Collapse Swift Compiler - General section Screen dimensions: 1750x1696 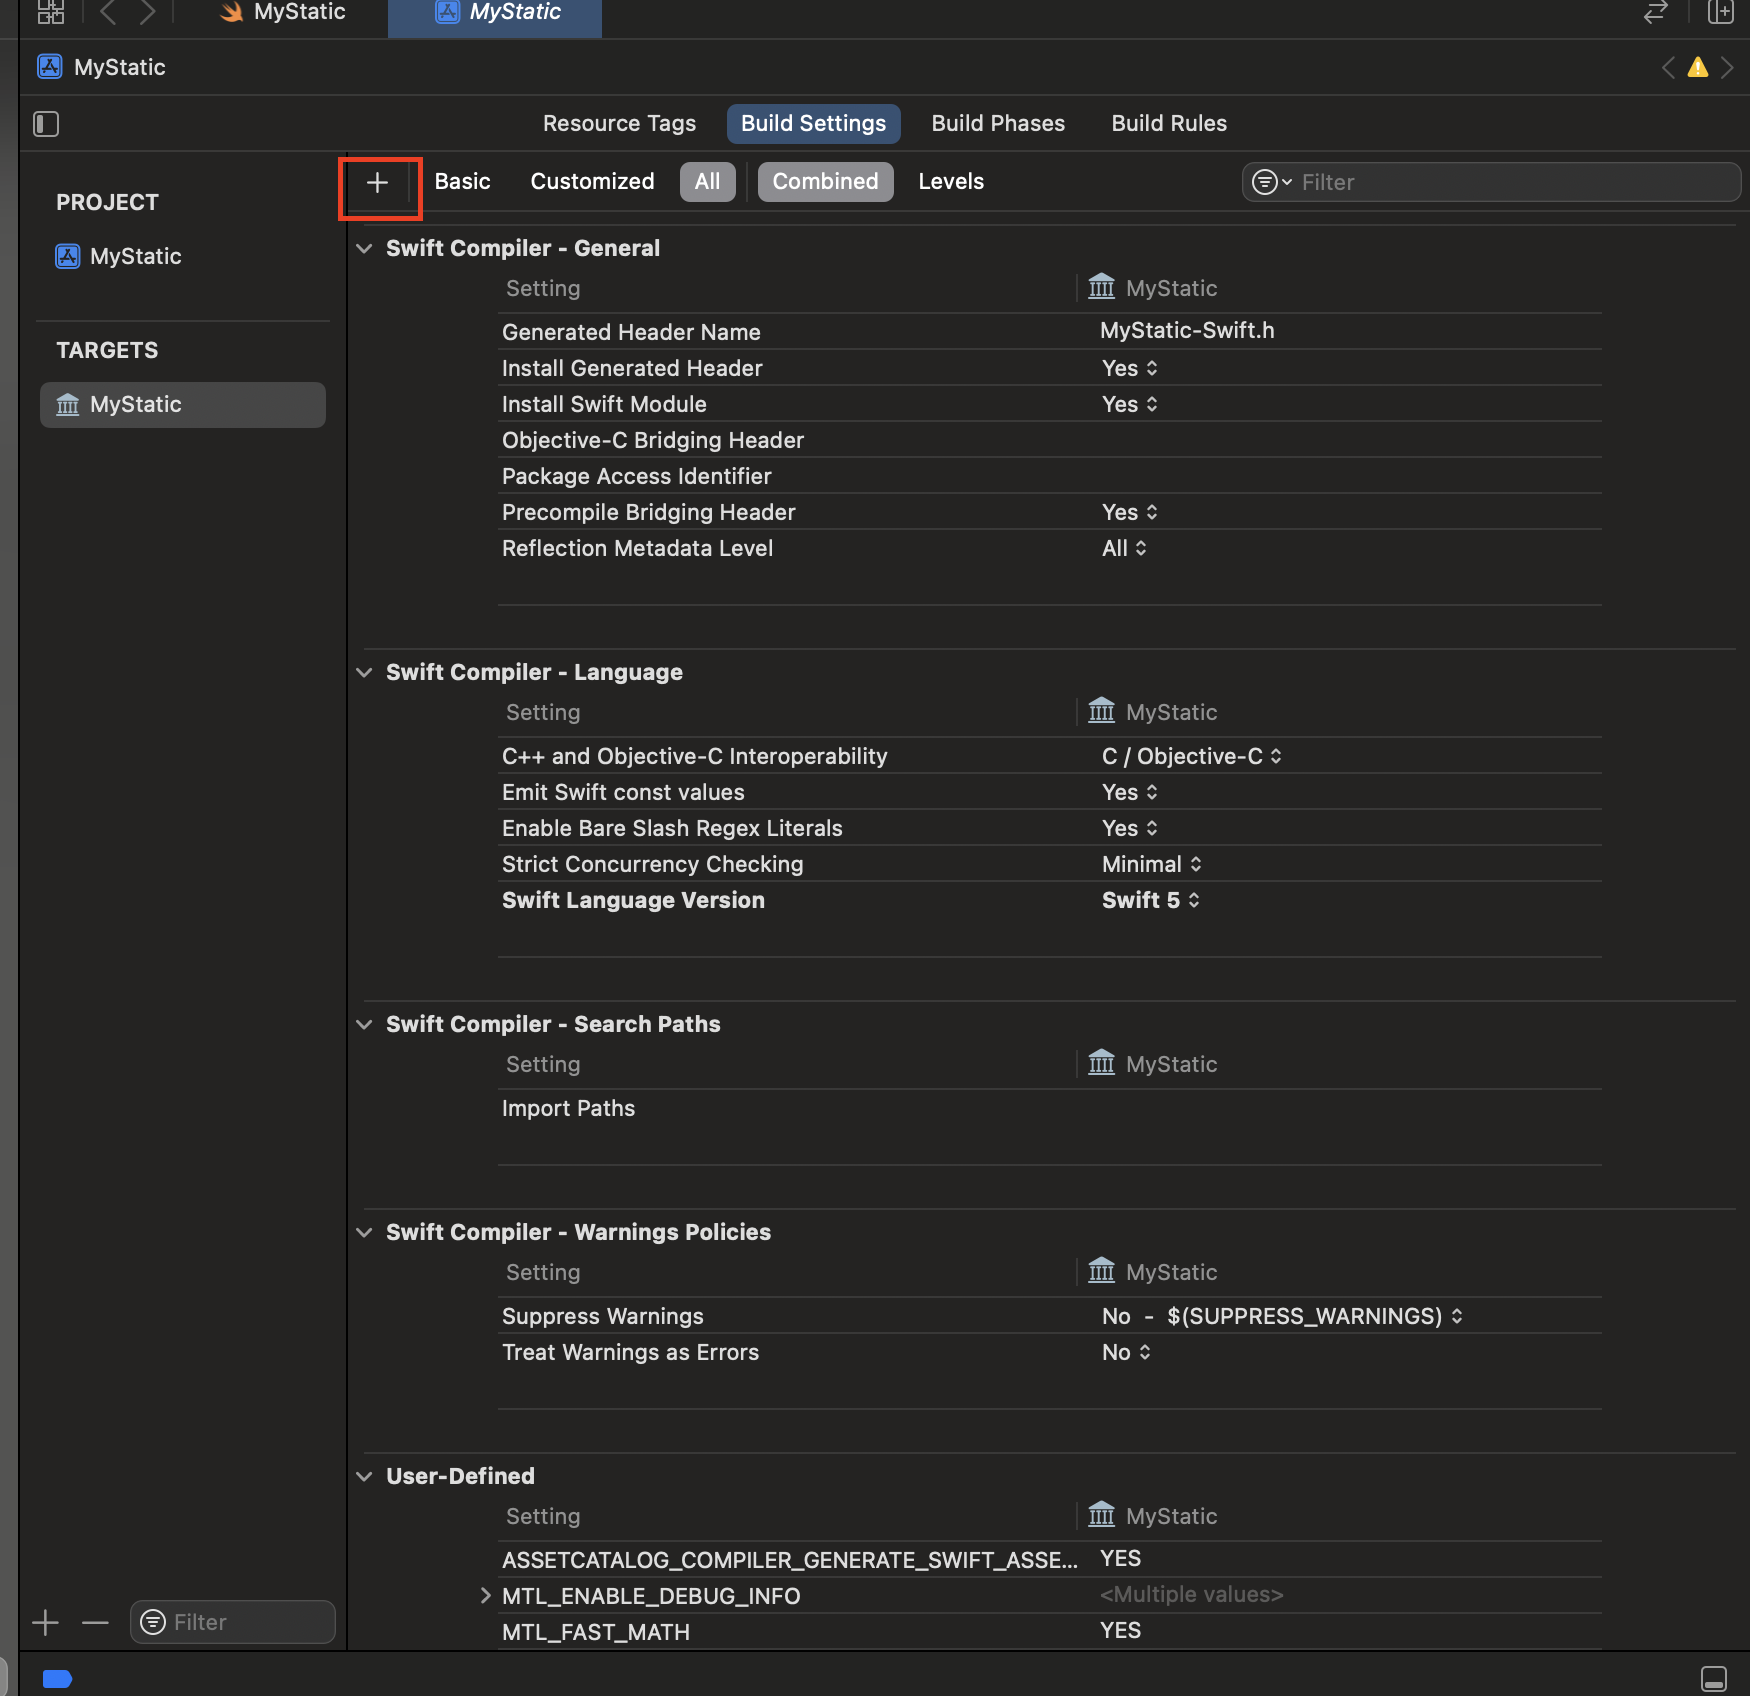tap(364, 248)
